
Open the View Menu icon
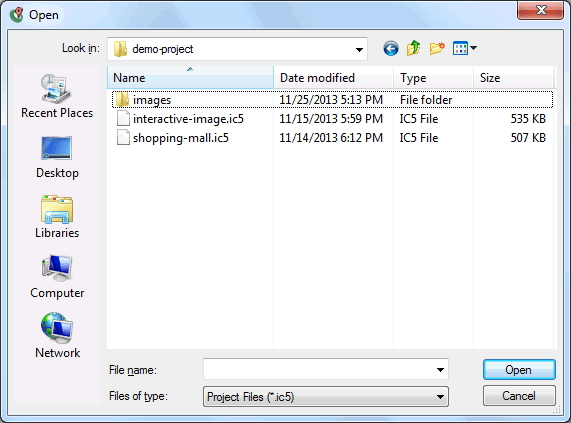click(x=464, y=48)
